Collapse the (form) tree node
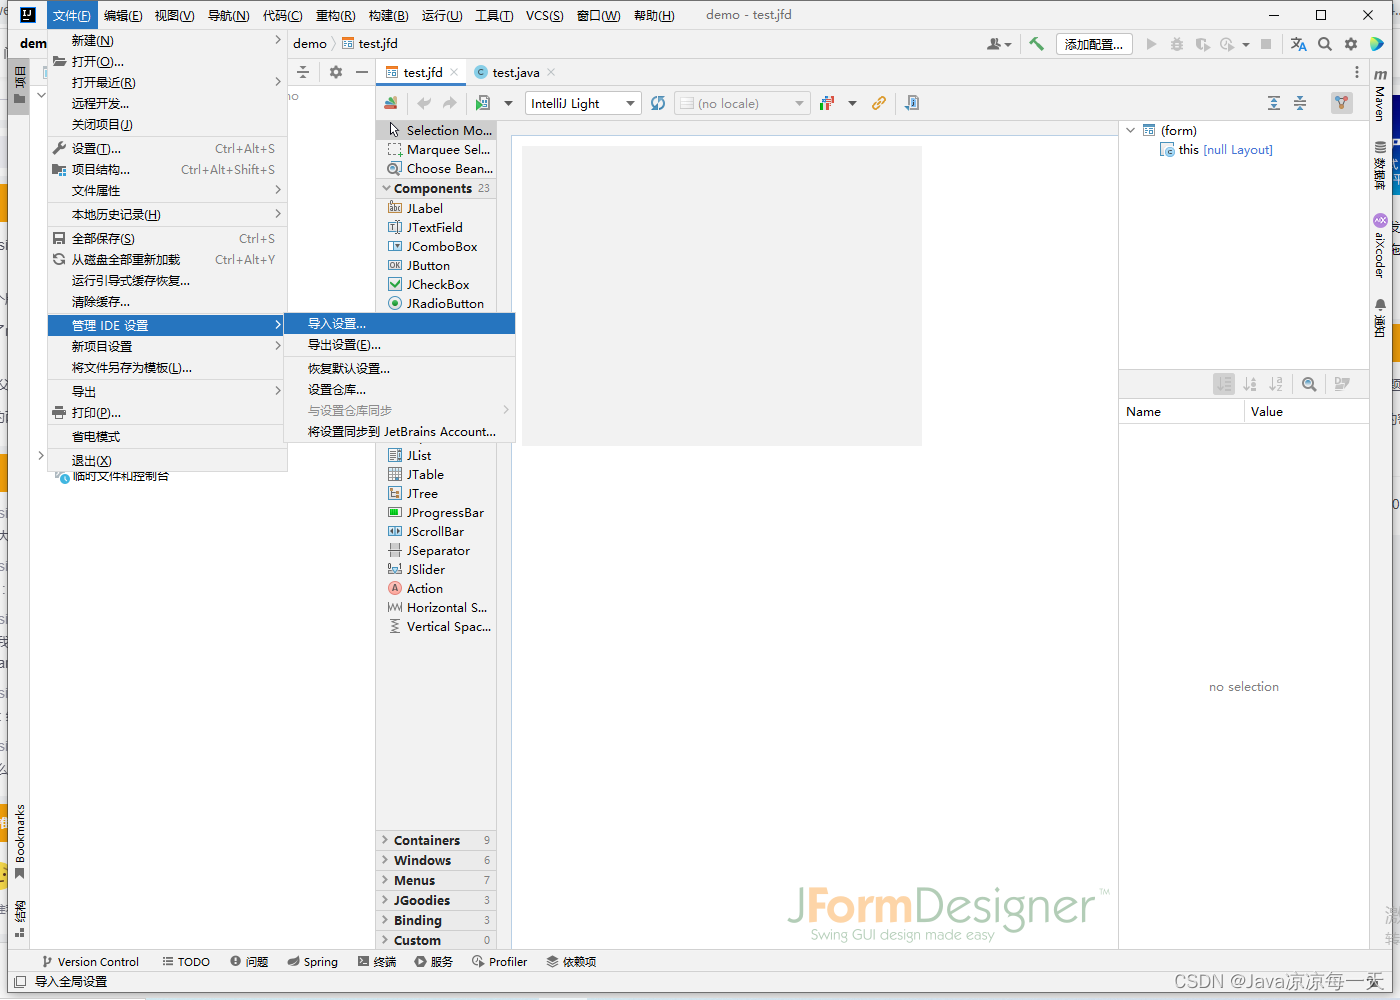This screenshot has width=1400, height=1000. pos(1130,130)
